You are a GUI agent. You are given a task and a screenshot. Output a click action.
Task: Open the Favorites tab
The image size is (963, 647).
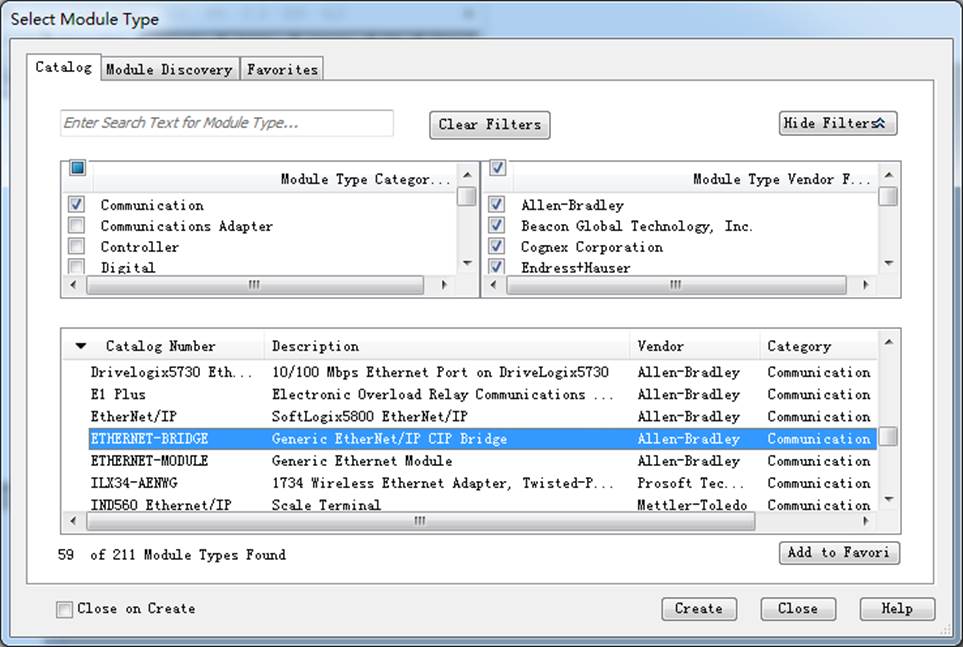(283, 69)
